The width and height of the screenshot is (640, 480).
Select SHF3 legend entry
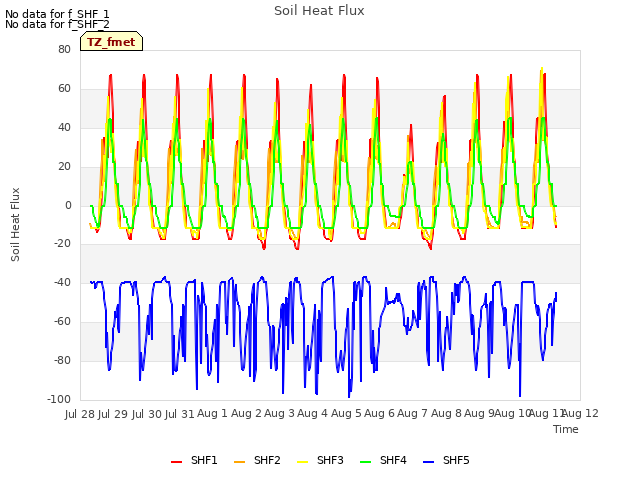[x=320, y=461]
